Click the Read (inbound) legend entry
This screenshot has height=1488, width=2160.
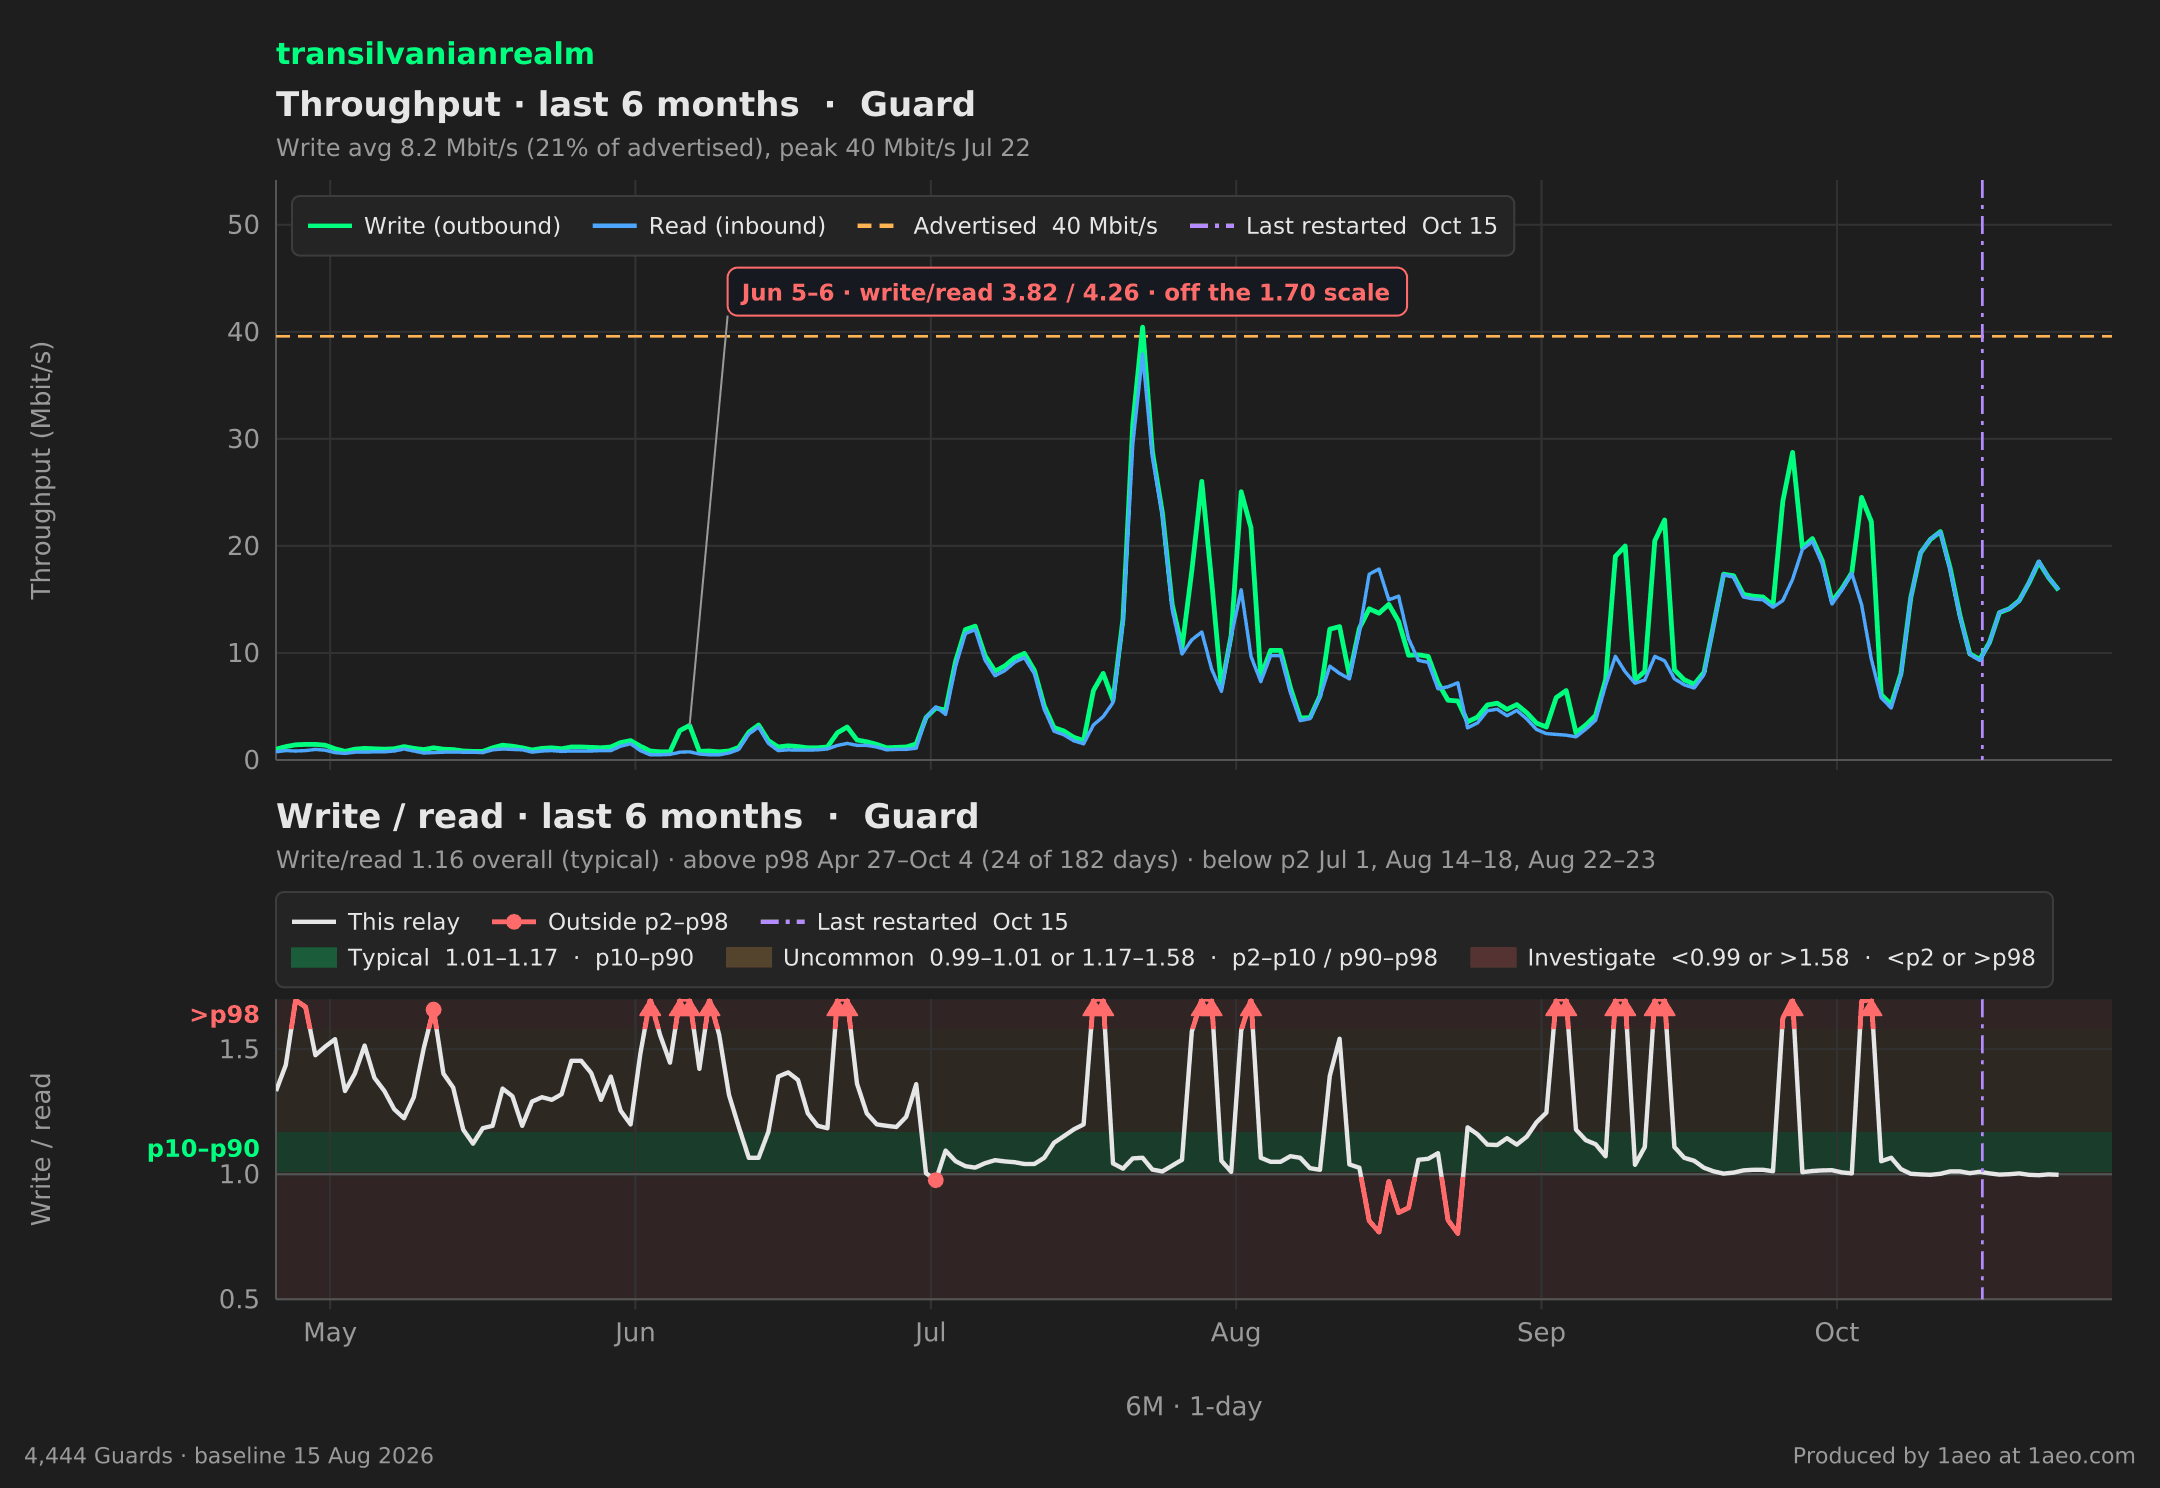pos(709,226)
